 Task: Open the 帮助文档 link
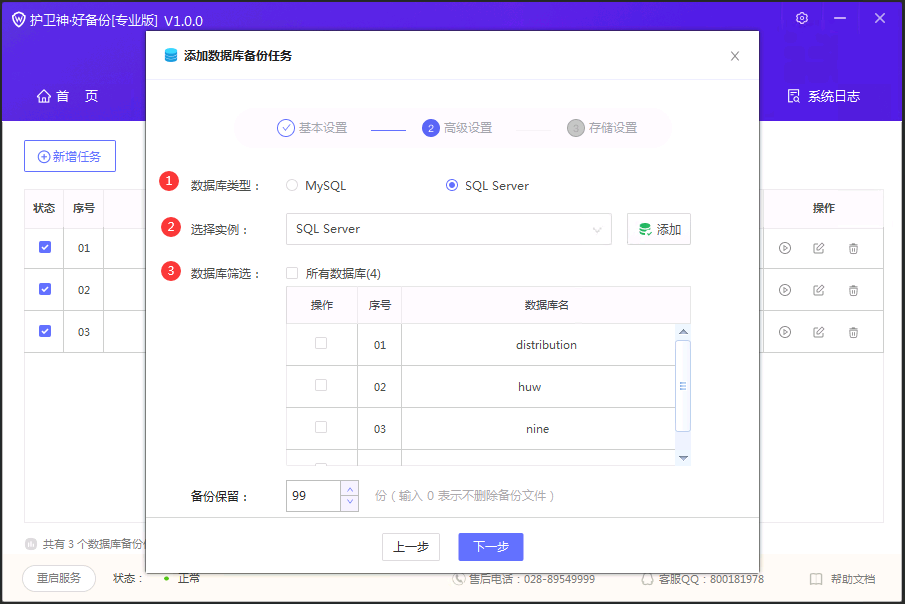(843, 579)
